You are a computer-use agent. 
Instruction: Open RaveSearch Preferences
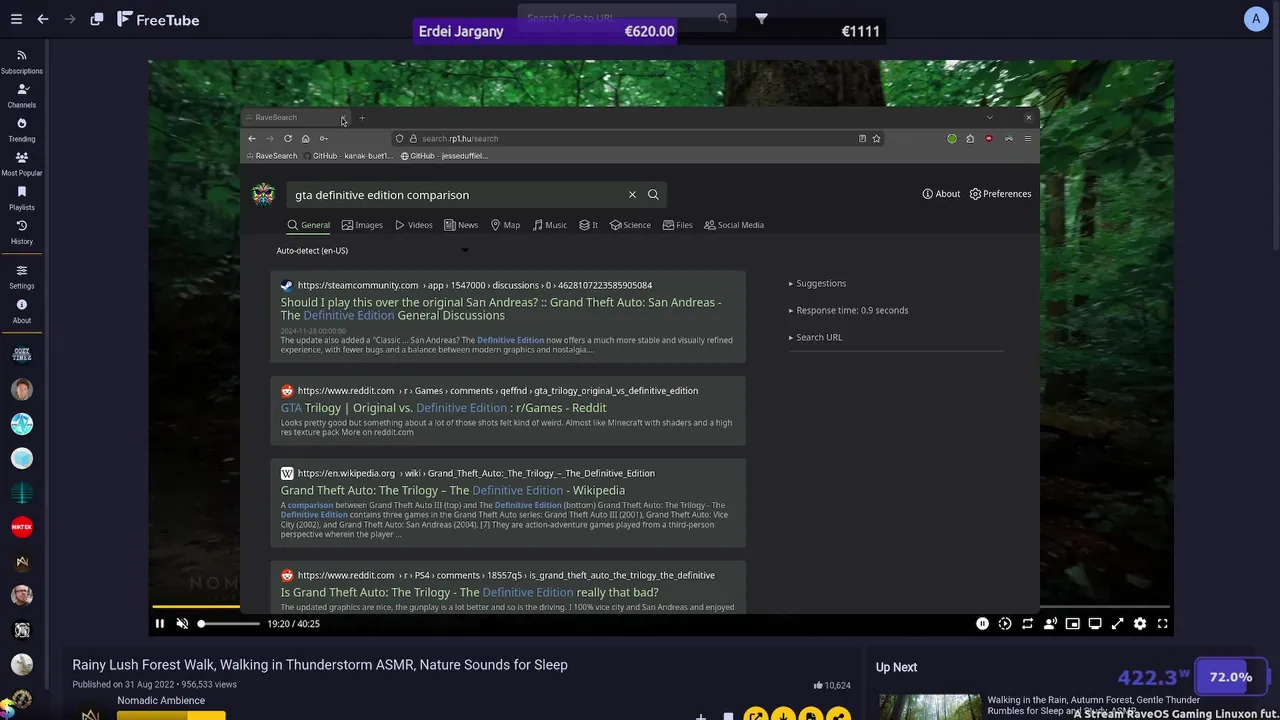click(1000, 194)
